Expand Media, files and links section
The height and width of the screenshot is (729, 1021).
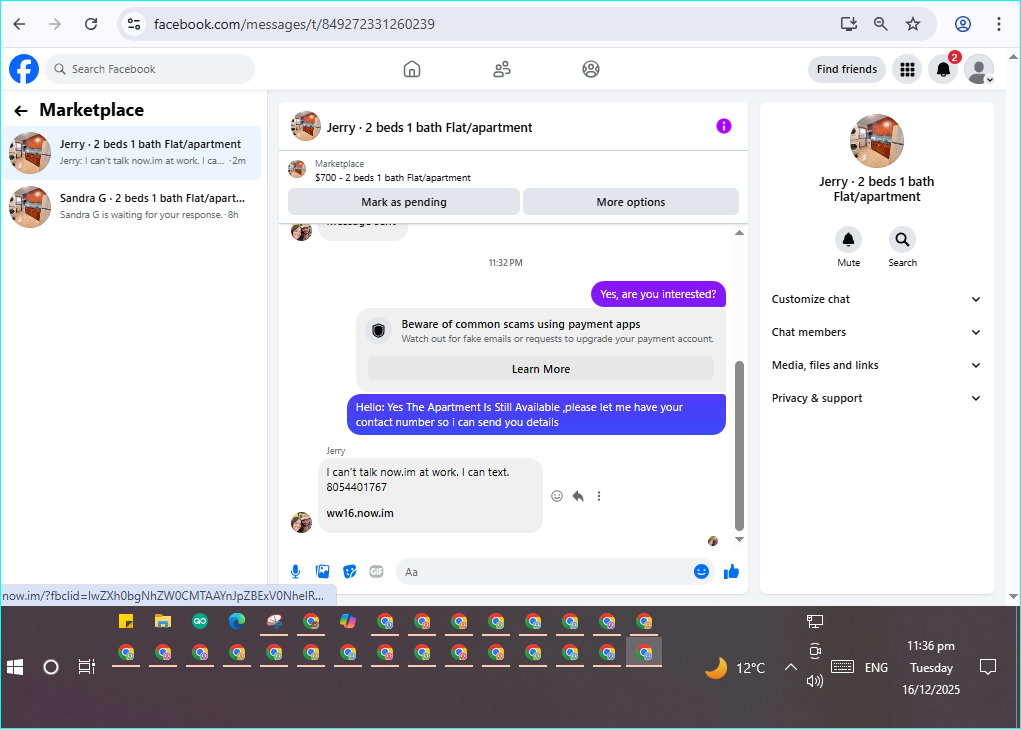coord(876,365)
